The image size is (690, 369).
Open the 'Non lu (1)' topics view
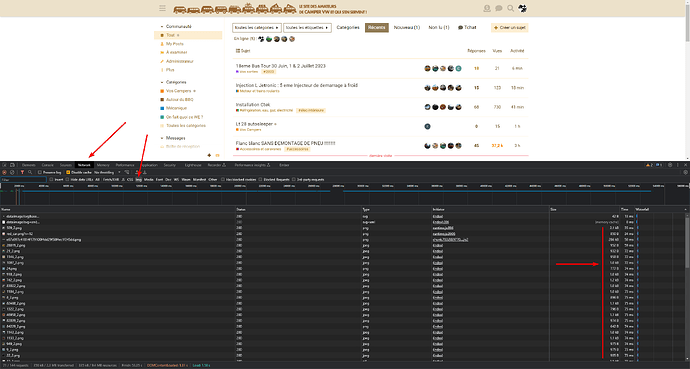(x=439, y=28)
